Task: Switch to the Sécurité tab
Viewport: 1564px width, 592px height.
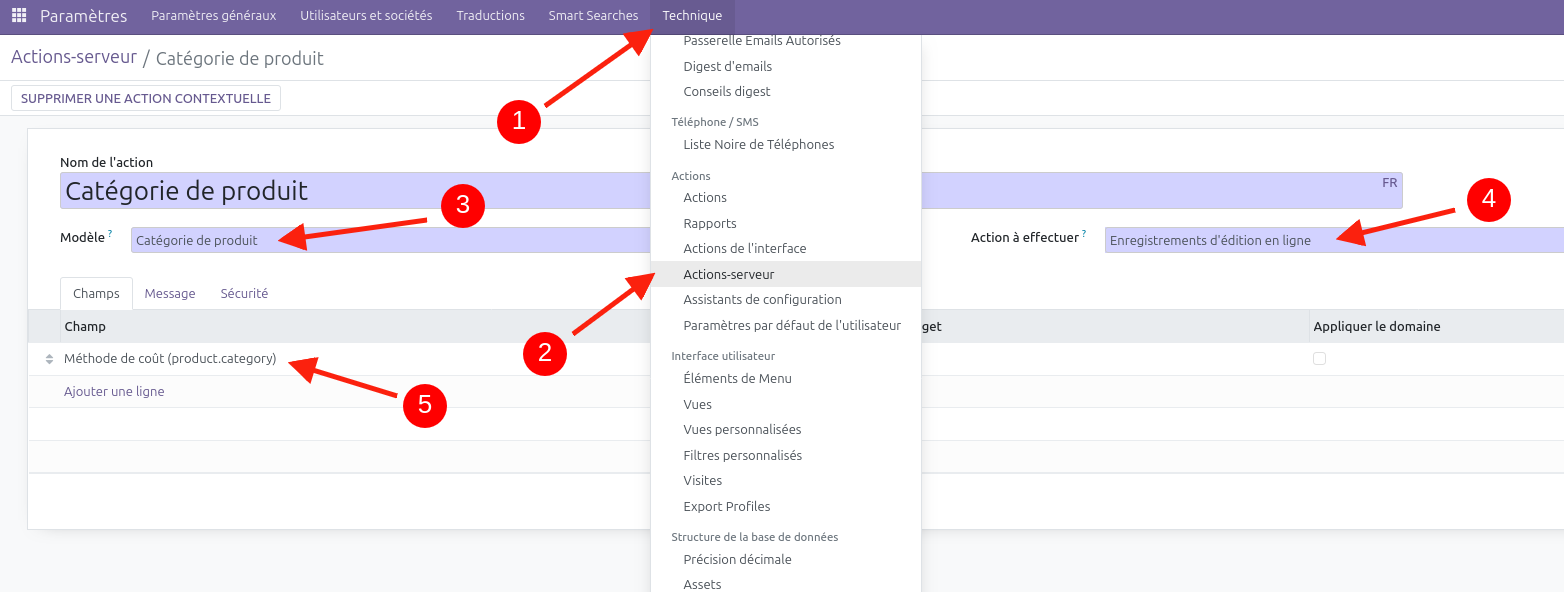Action: point(244,294)
